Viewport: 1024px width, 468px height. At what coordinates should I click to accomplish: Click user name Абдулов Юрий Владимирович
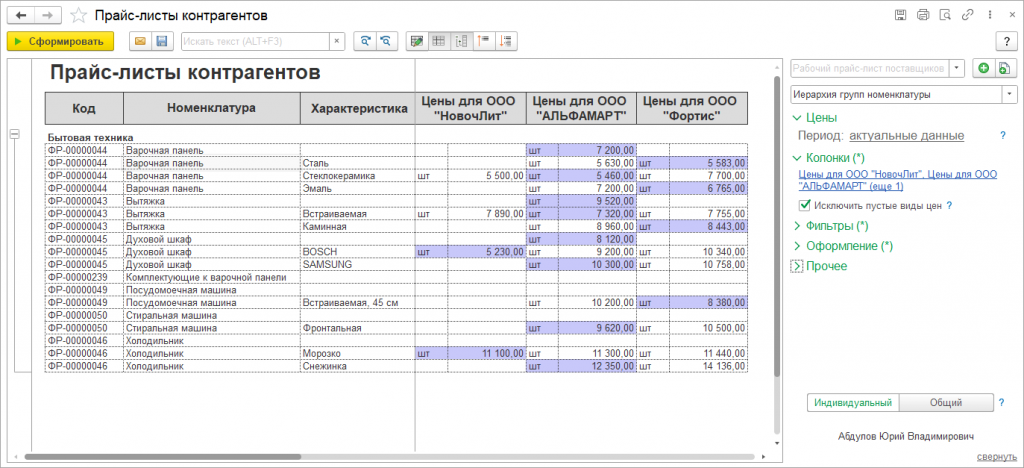click(x=904, y=436)
